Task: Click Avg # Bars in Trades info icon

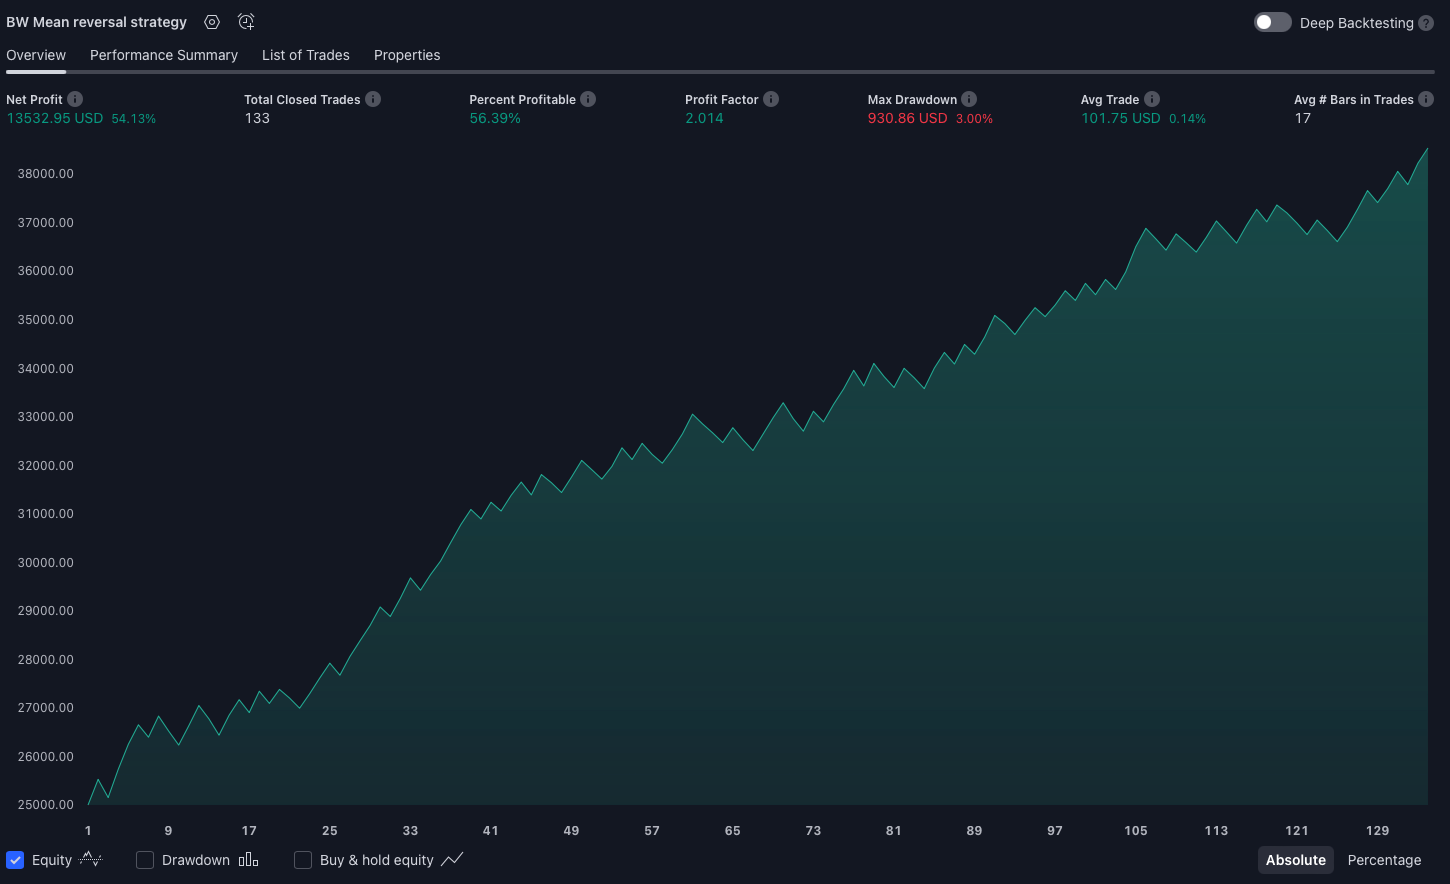Action: tap(1426, 99)
